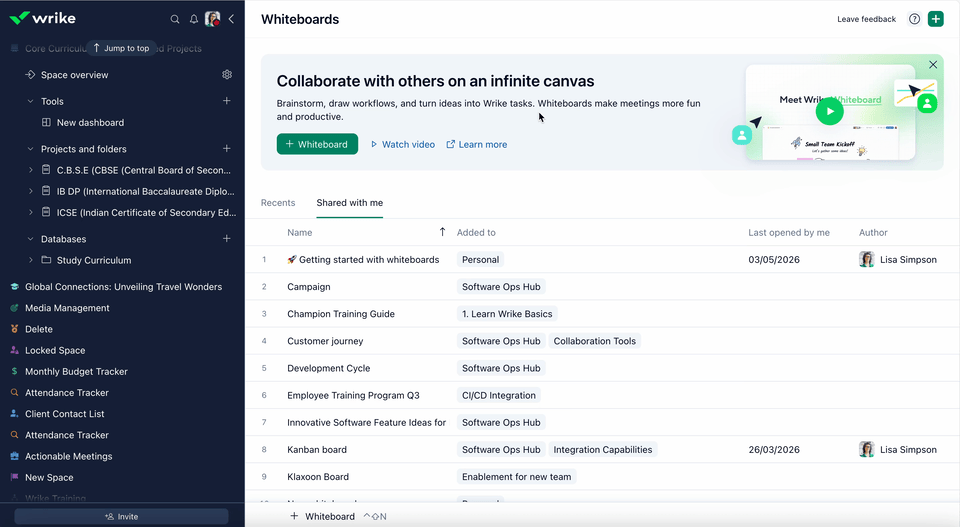Collapse the sidebar with the left chevron

[231, 19]
